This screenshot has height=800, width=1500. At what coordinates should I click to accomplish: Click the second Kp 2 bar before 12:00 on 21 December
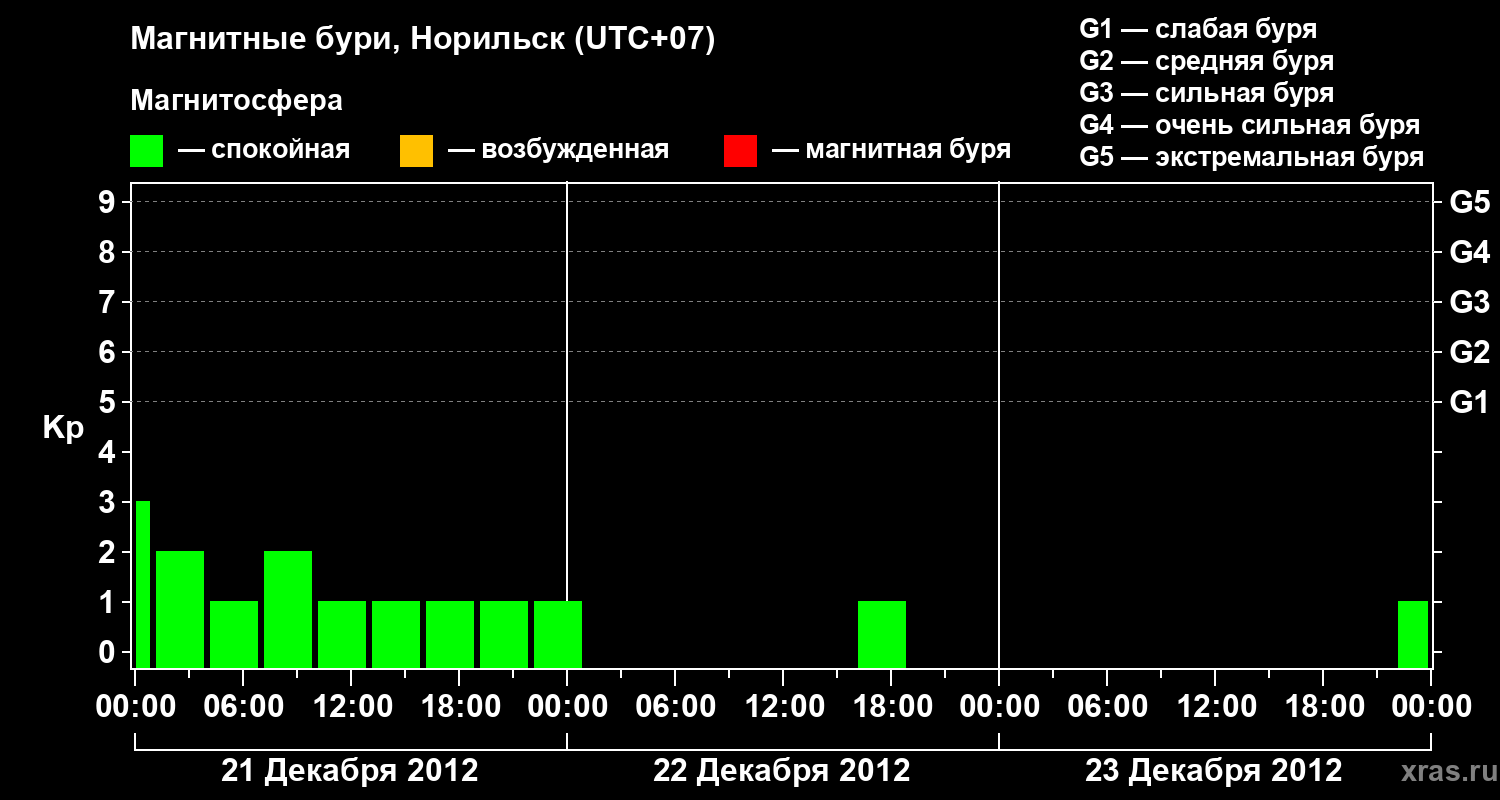[x=288, y=609]
